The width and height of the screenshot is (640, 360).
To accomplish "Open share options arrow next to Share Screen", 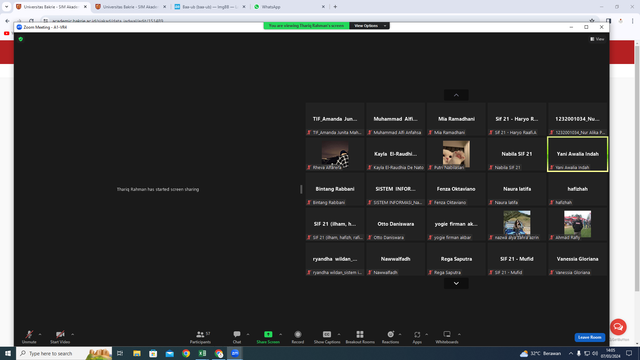I will point(280,334).
